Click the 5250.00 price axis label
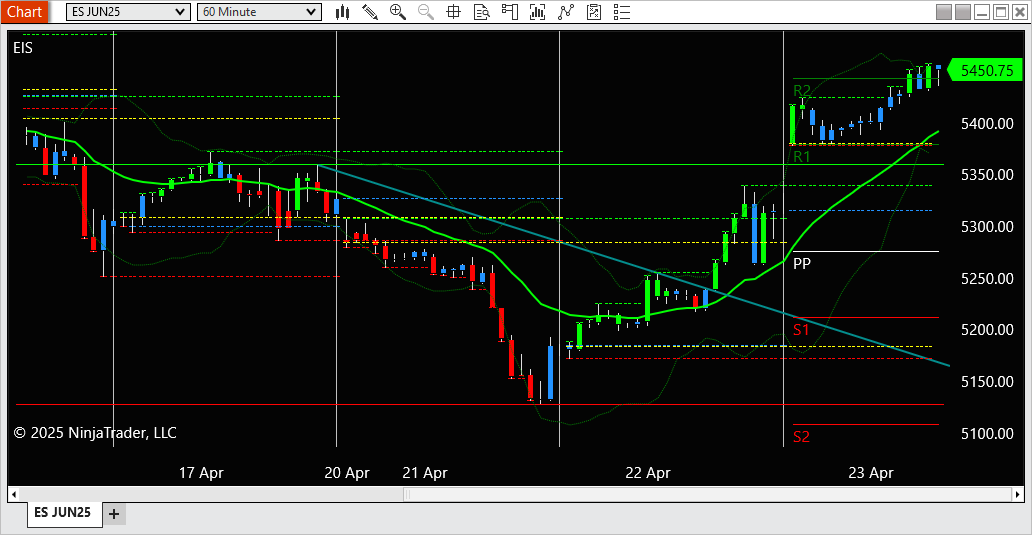 [987, 278]
